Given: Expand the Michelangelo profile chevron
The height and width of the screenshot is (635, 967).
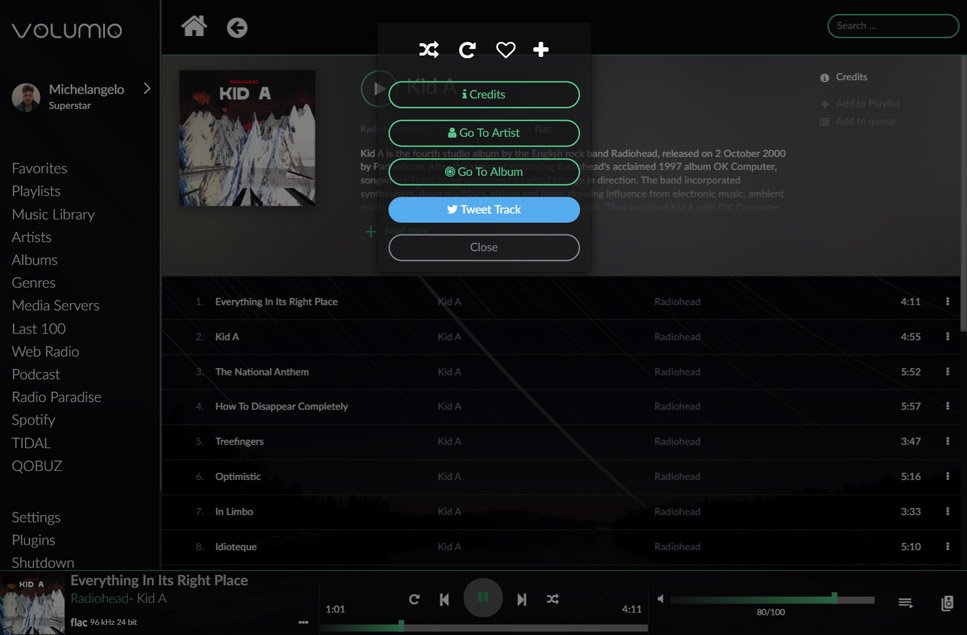Looking at the screenshot, I should pyautogui.click(x=147, y=88).
